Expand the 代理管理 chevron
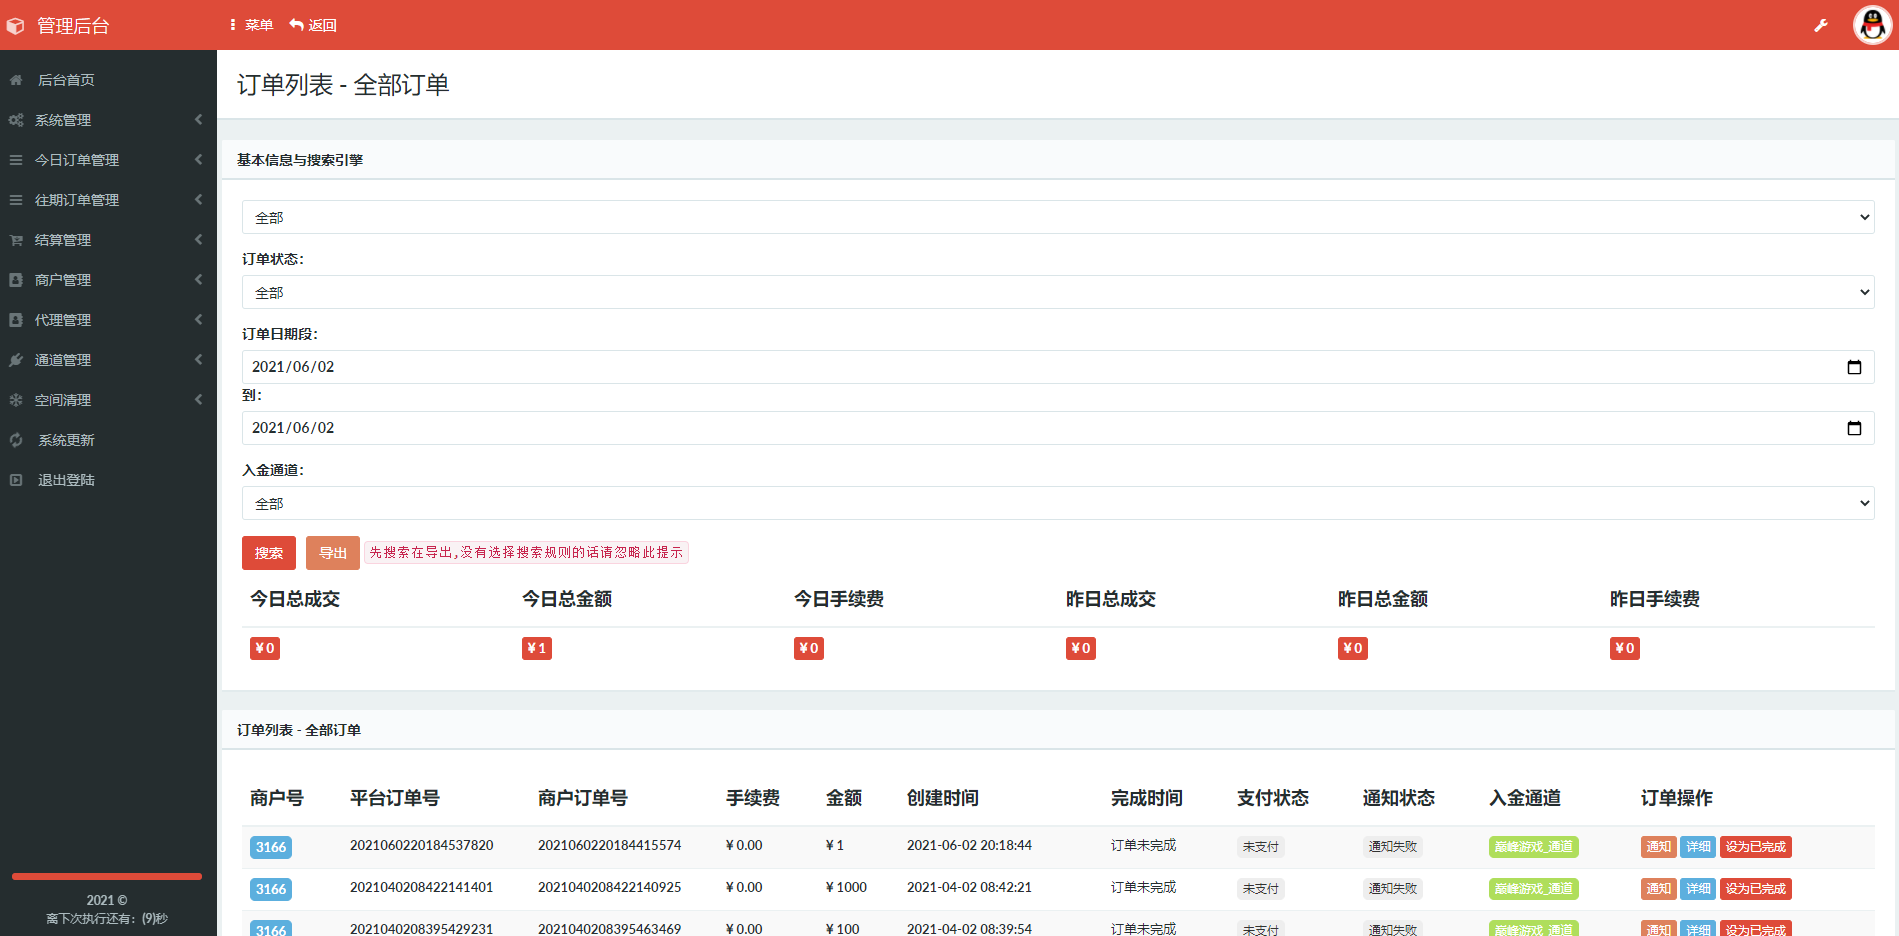Viewport: 1899px width, 936px height. pos(198,320)
